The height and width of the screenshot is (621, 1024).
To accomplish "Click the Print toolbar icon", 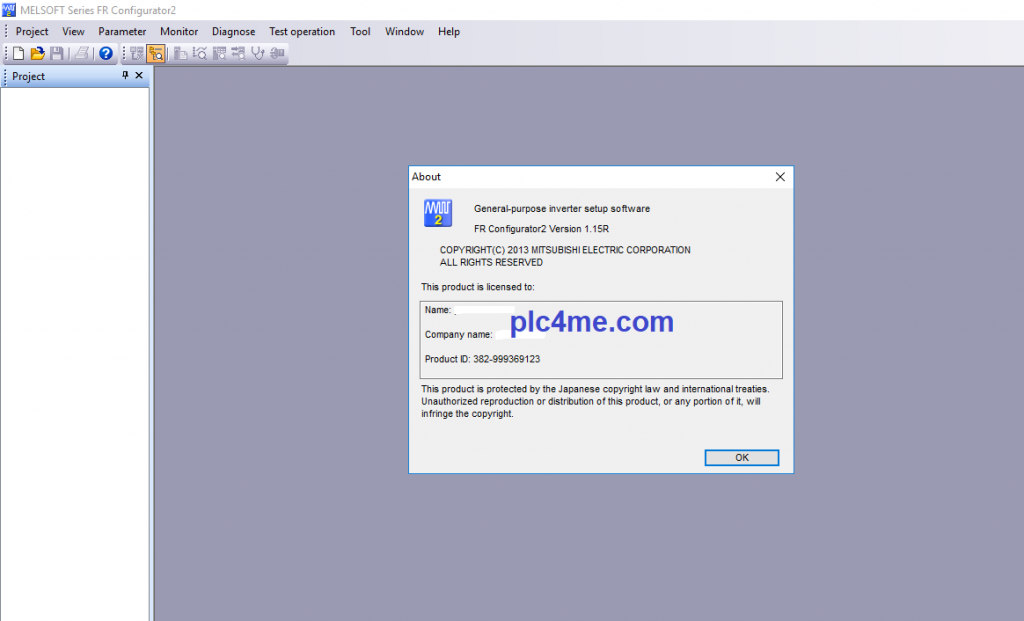I will (82, 53).
